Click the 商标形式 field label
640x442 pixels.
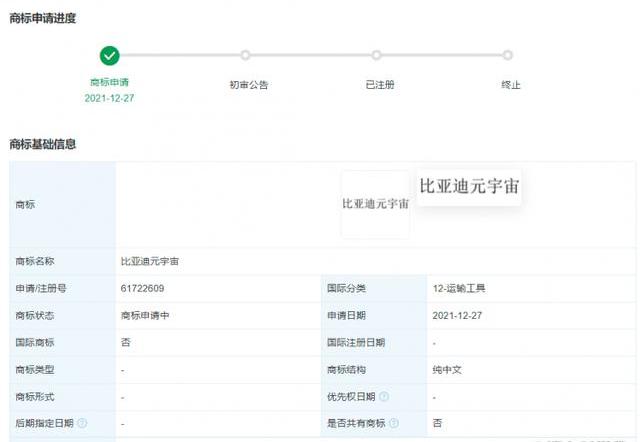pyautogui.click(x=35, y=397)
